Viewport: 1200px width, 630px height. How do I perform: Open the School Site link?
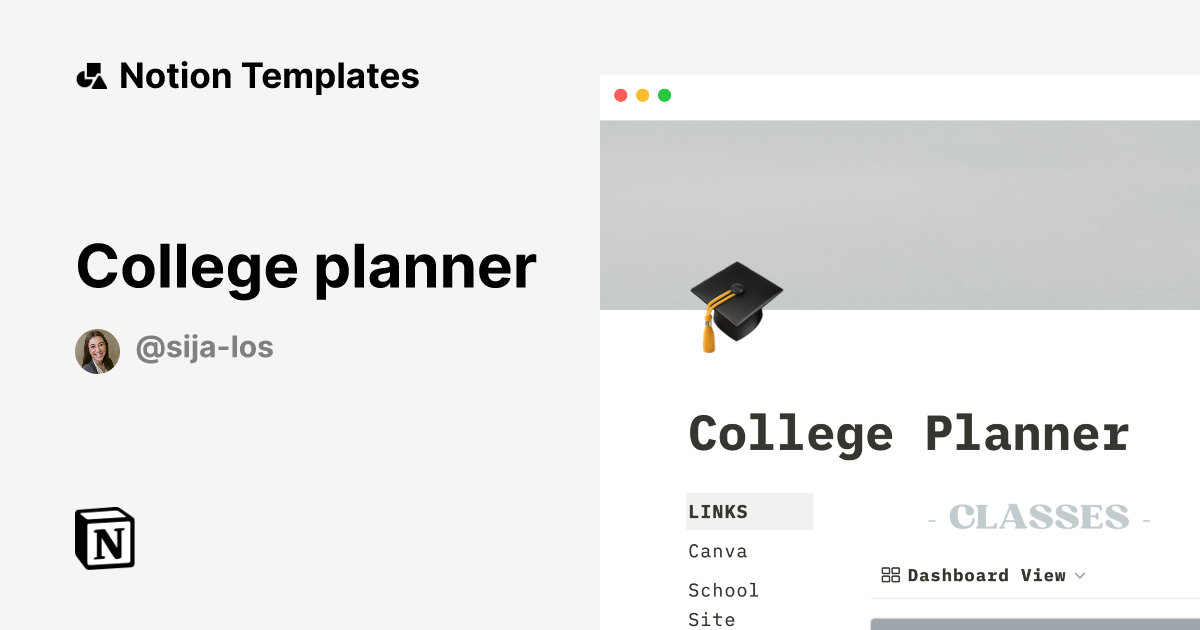723,604
